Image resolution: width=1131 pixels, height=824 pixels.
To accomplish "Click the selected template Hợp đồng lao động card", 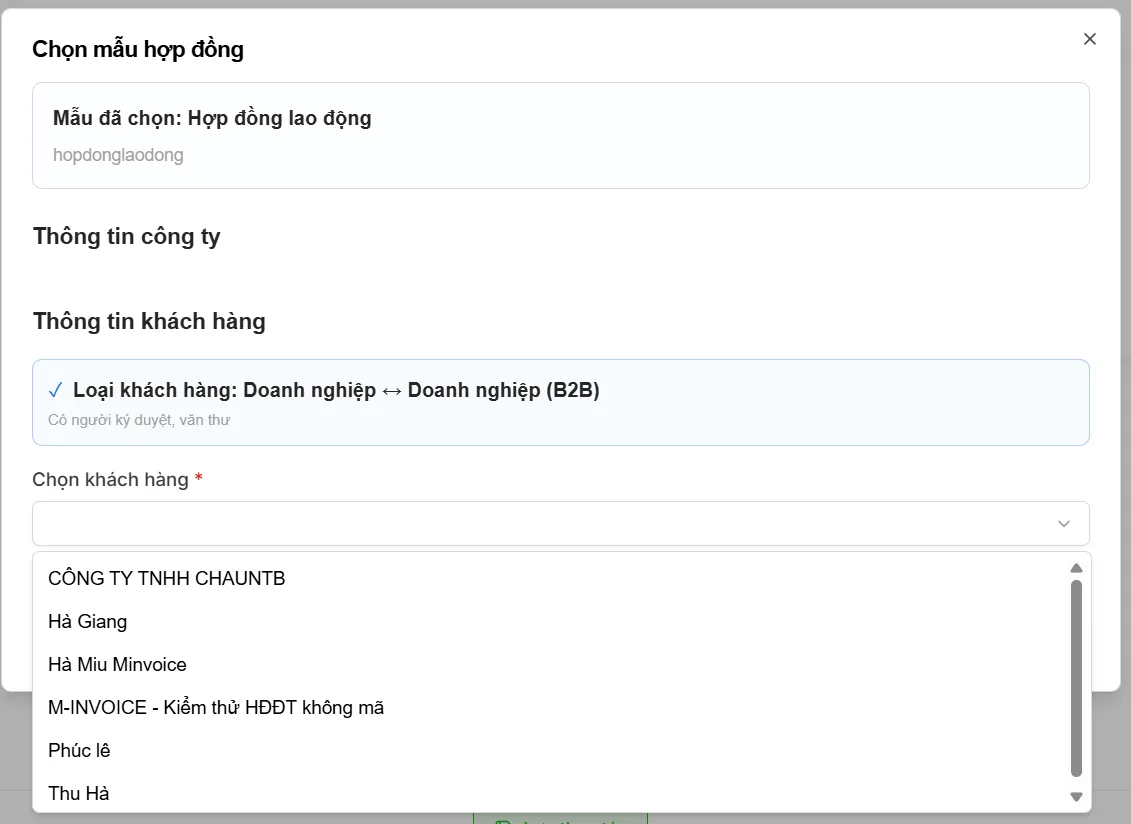I will point(560,135).
